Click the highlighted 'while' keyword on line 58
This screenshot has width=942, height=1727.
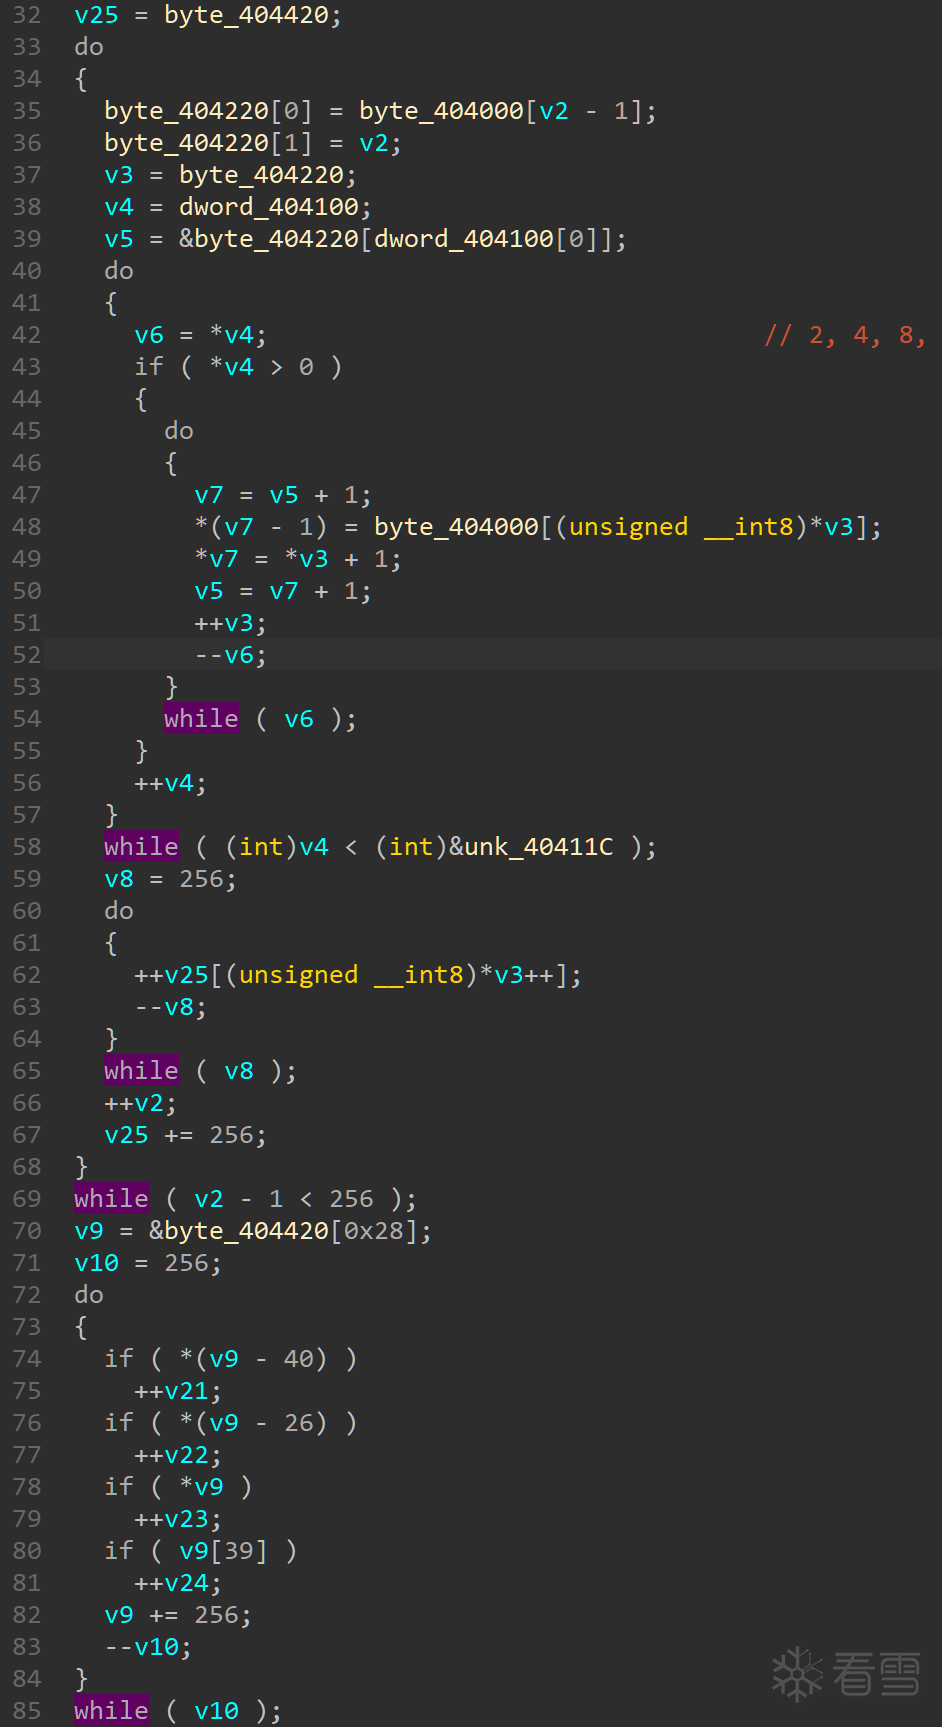pyautogui.click(x=141, y=847)
